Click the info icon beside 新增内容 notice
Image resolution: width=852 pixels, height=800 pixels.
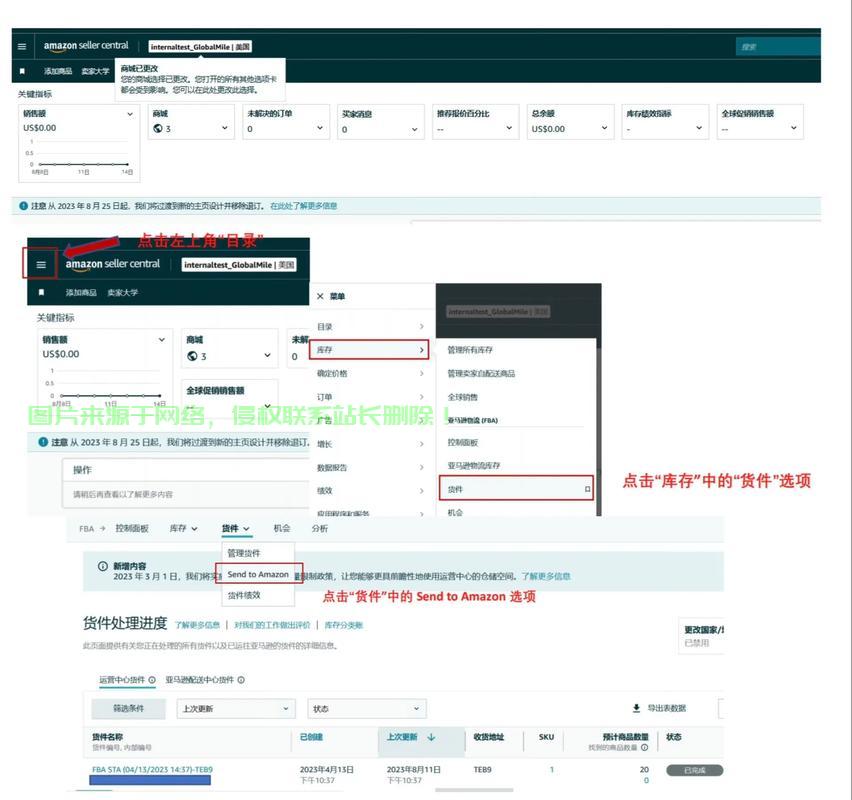pyautogui.click(x=102, y=566)
